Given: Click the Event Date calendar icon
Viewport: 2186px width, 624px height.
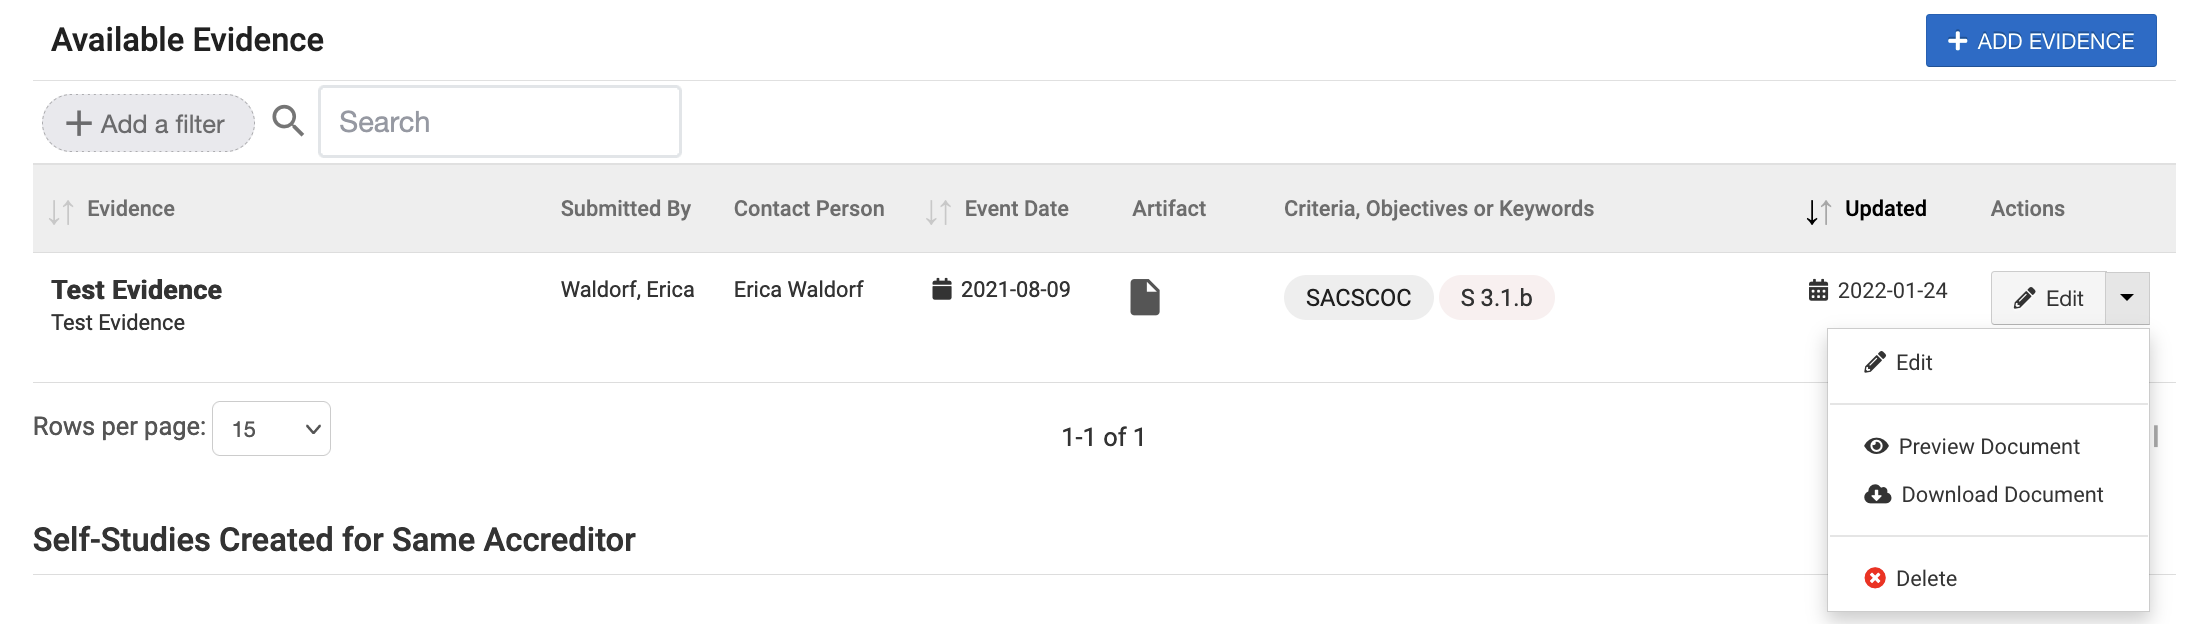Looking at the screenshot, I should point(941,289).
